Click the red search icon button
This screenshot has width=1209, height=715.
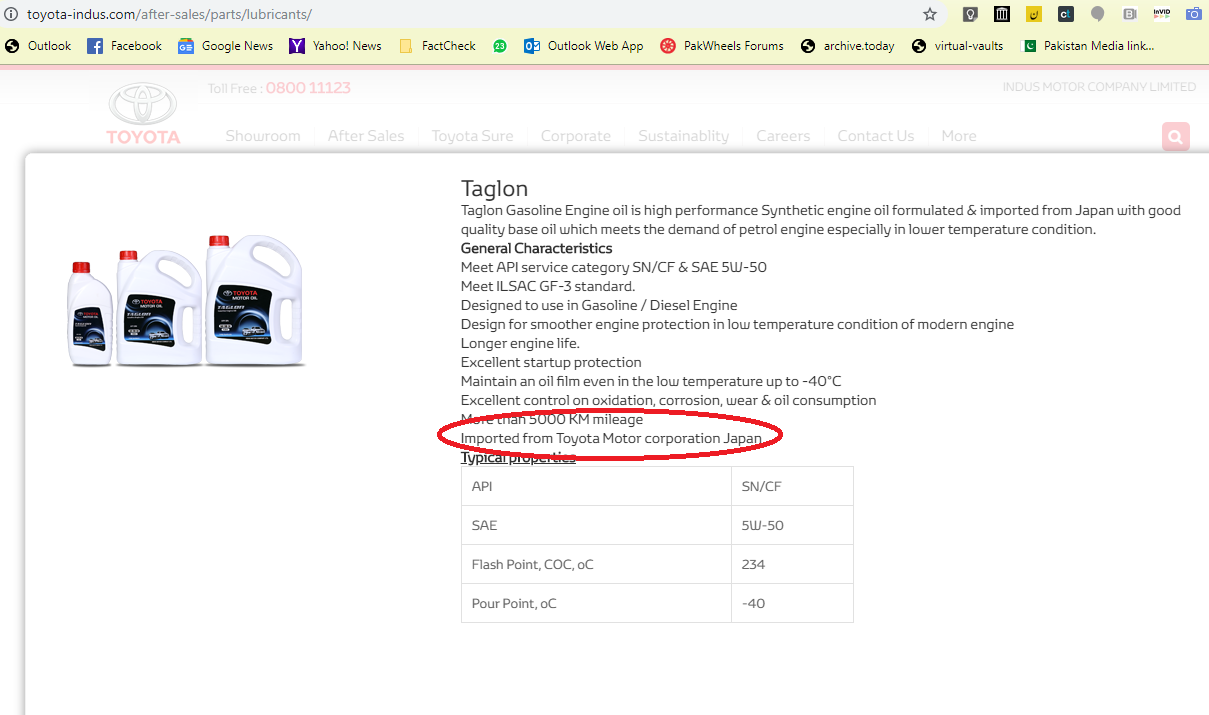point(1176,137)
